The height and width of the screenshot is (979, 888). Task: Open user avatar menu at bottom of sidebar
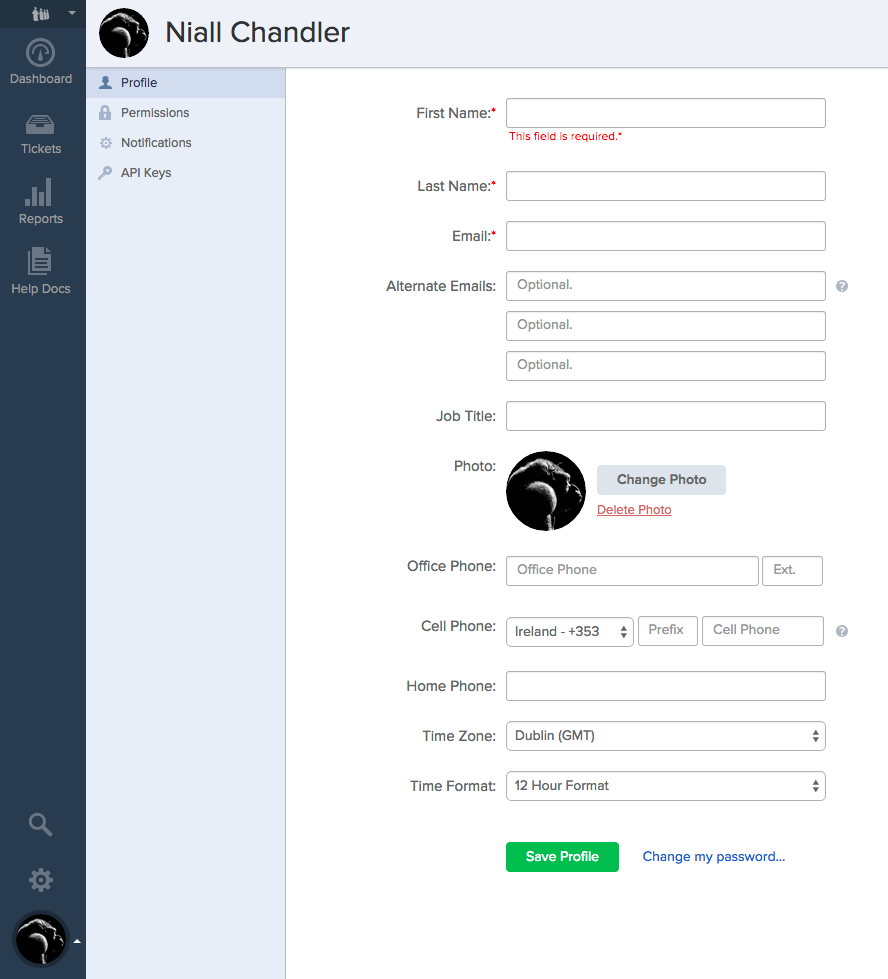[x=41, y=939]
